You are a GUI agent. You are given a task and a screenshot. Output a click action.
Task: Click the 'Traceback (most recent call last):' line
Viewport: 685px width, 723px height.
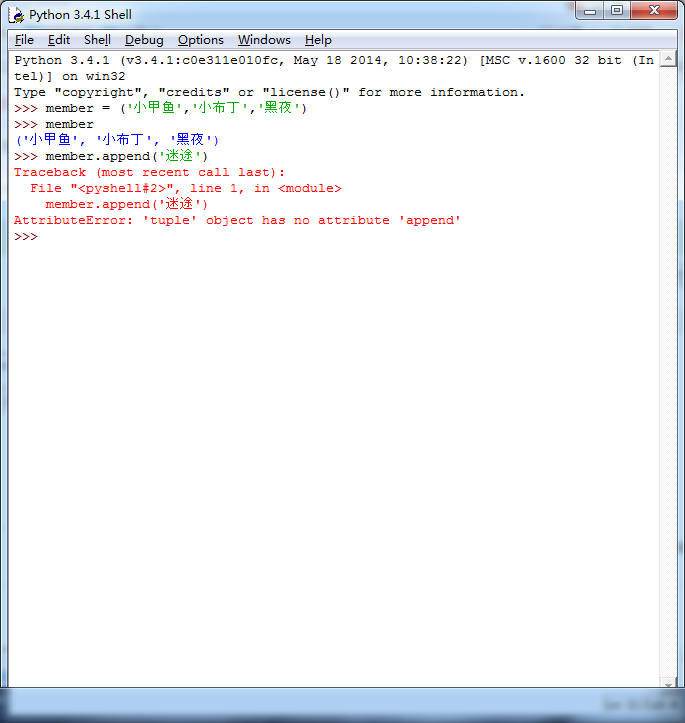(x=149, y=173)
